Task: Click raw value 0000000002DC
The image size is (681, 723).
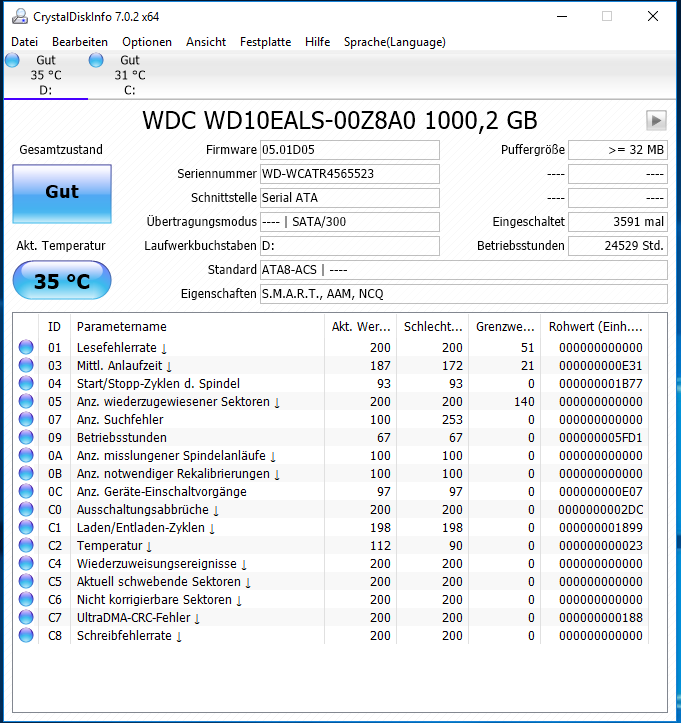Action: [x=600, y=510]
